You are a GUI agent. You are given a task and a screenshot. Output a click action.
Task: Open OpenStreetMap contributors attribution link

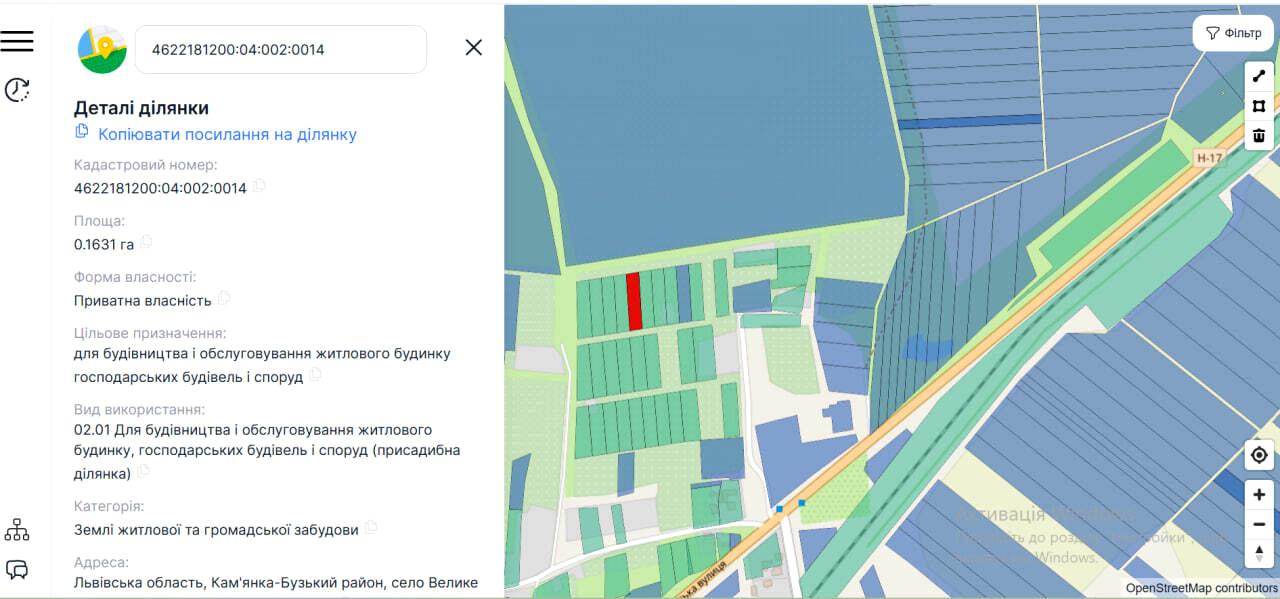1201,588
